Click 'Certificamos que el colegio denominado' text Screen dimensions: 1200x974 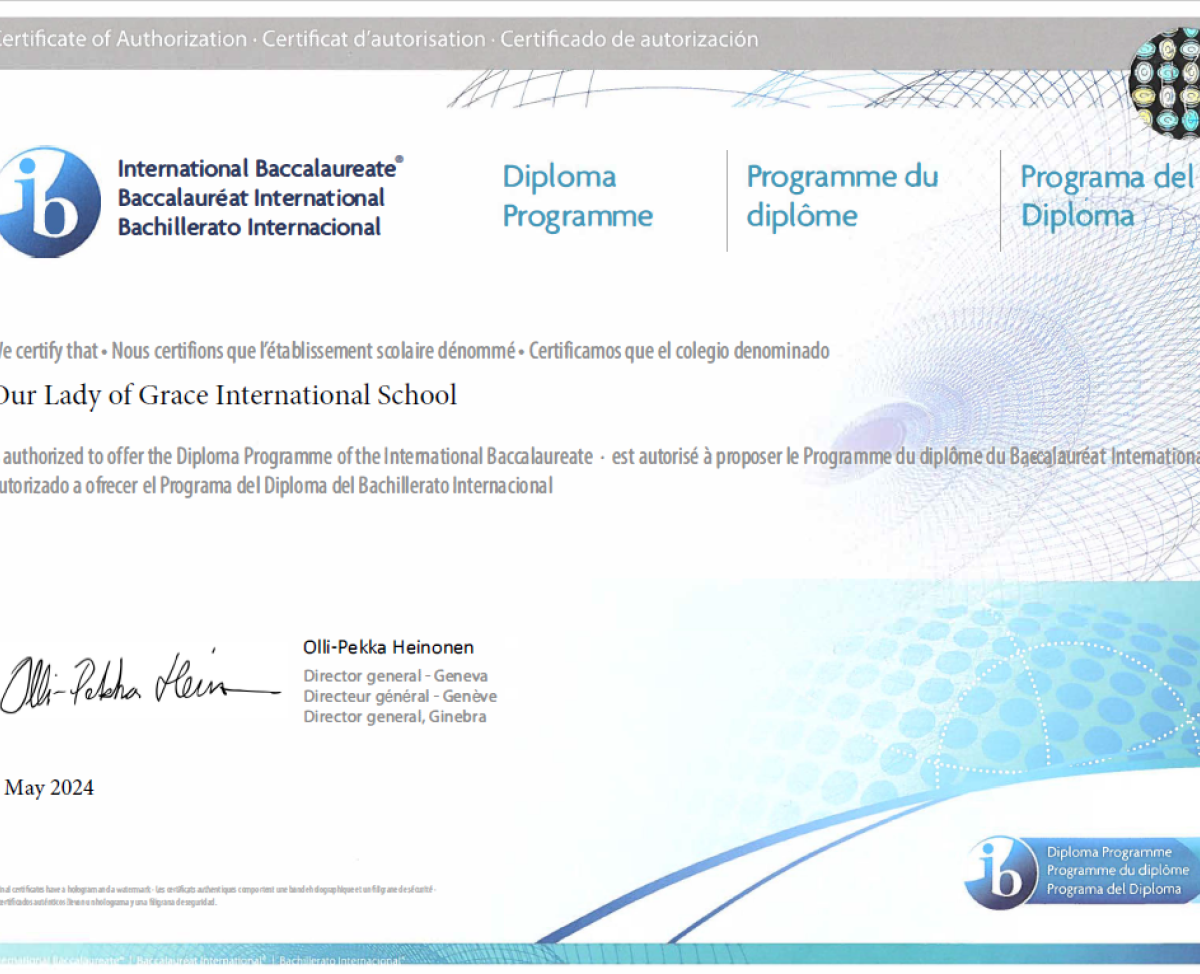click(x=679, y=352)
